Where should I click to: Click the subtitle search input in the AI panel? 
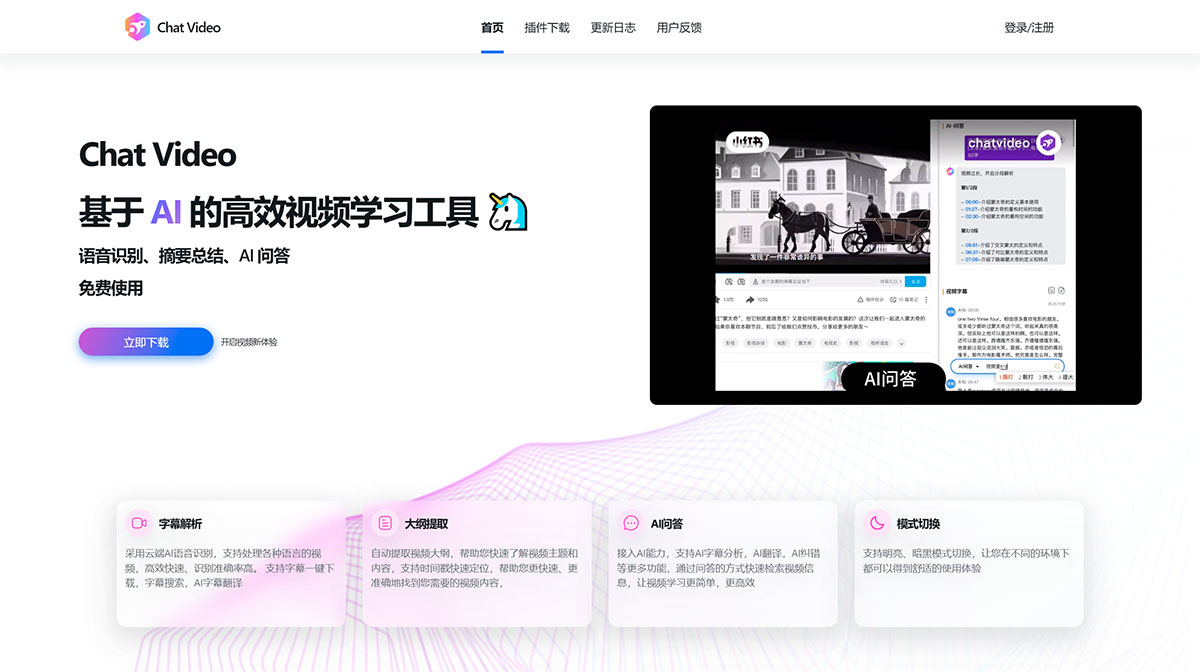1014,366
